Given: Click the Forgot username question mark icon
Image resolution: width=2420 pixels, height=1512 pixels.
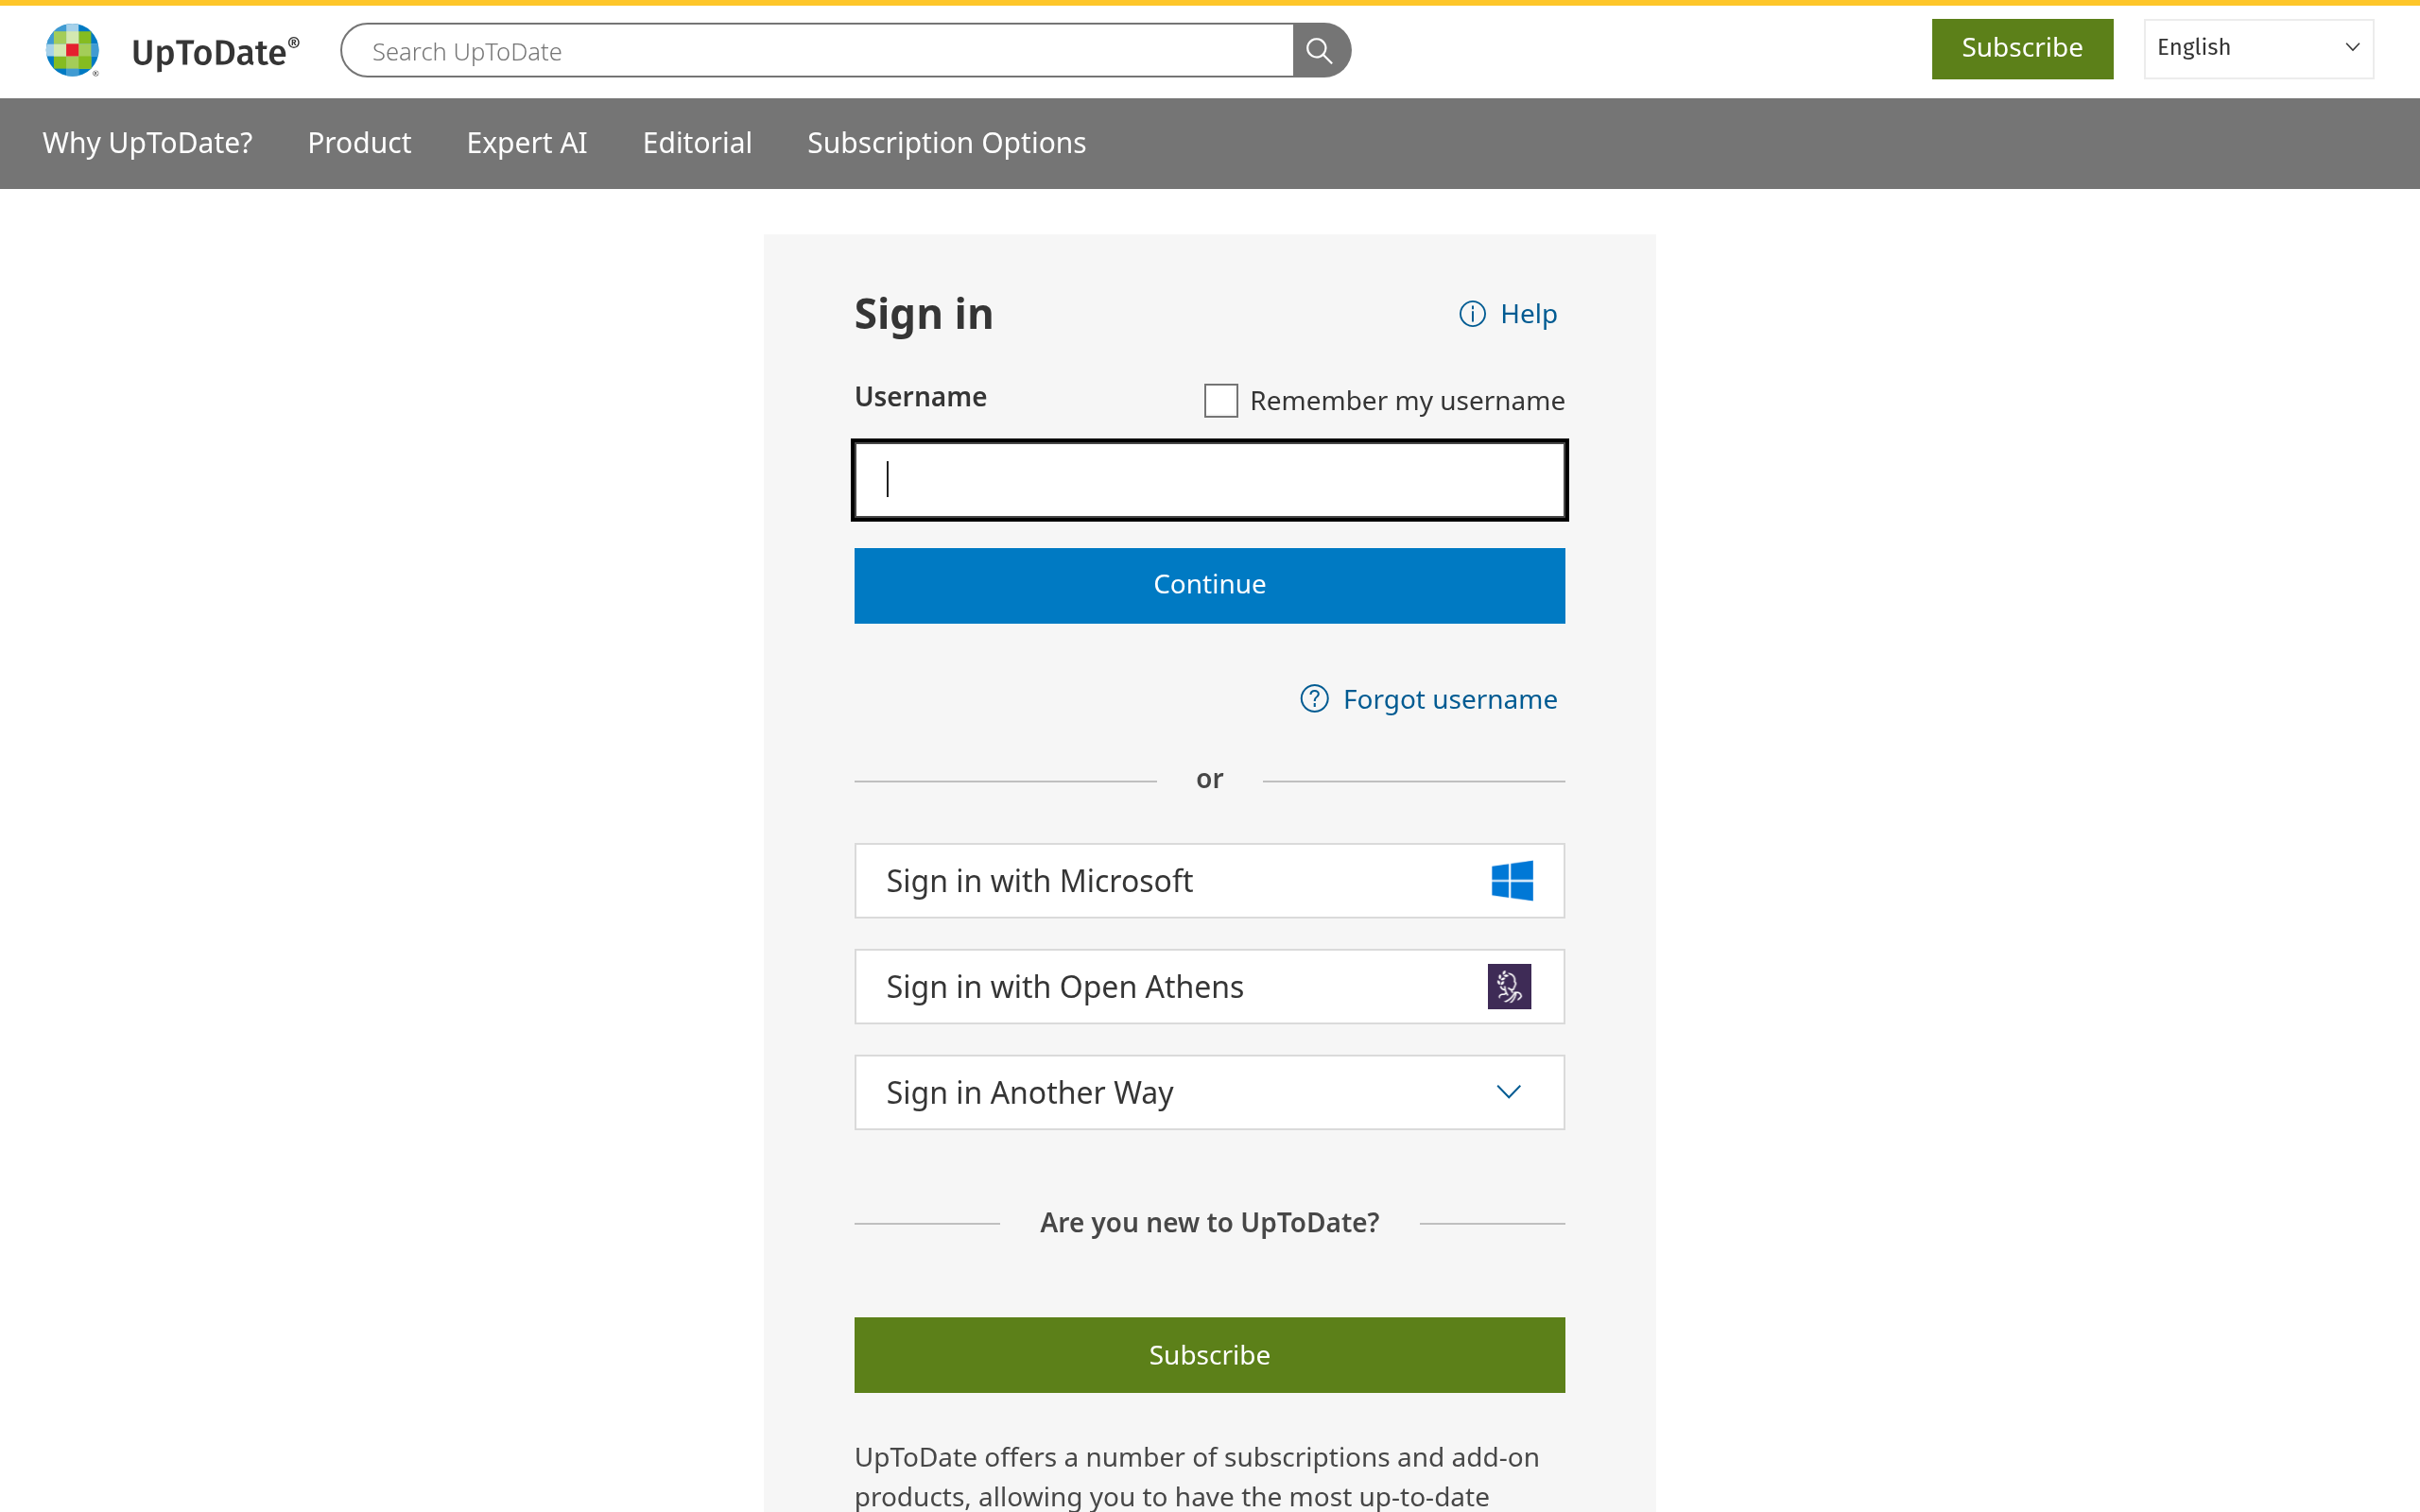Looking at the screenshot, I should tap(1314, 698).
